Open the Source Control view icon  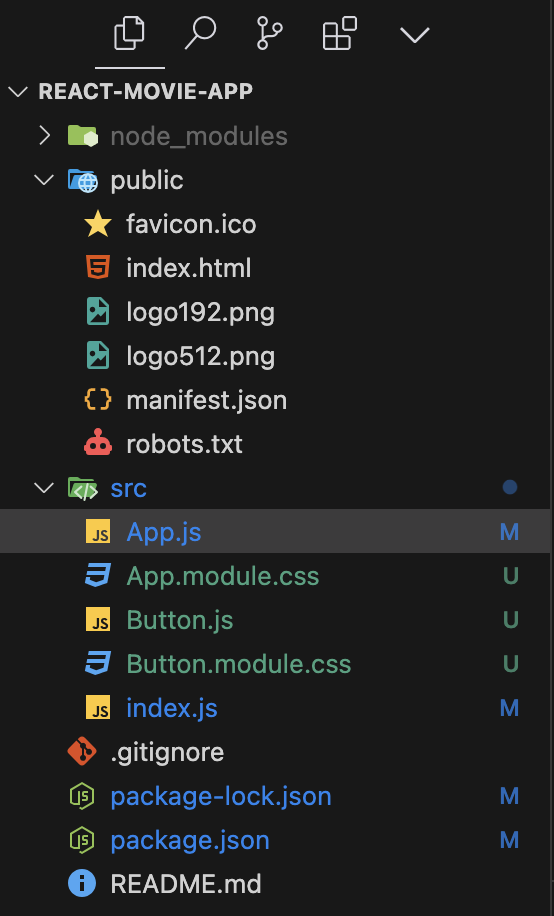[269, 33]
